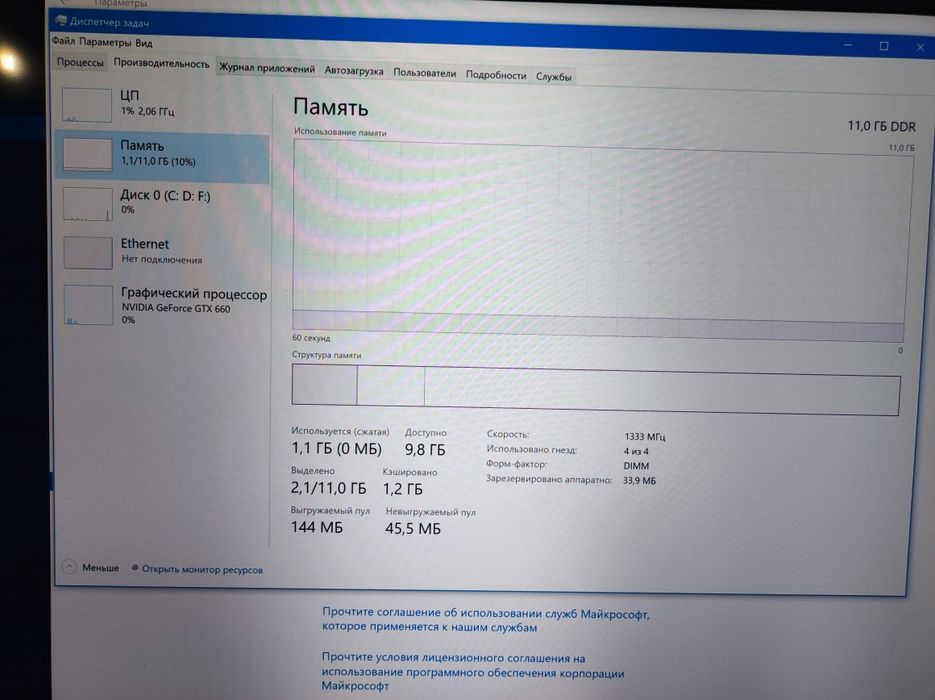Click the 4 из 4 slots value
The width and height of the screenshot is (935, 700).
point(636,451)
